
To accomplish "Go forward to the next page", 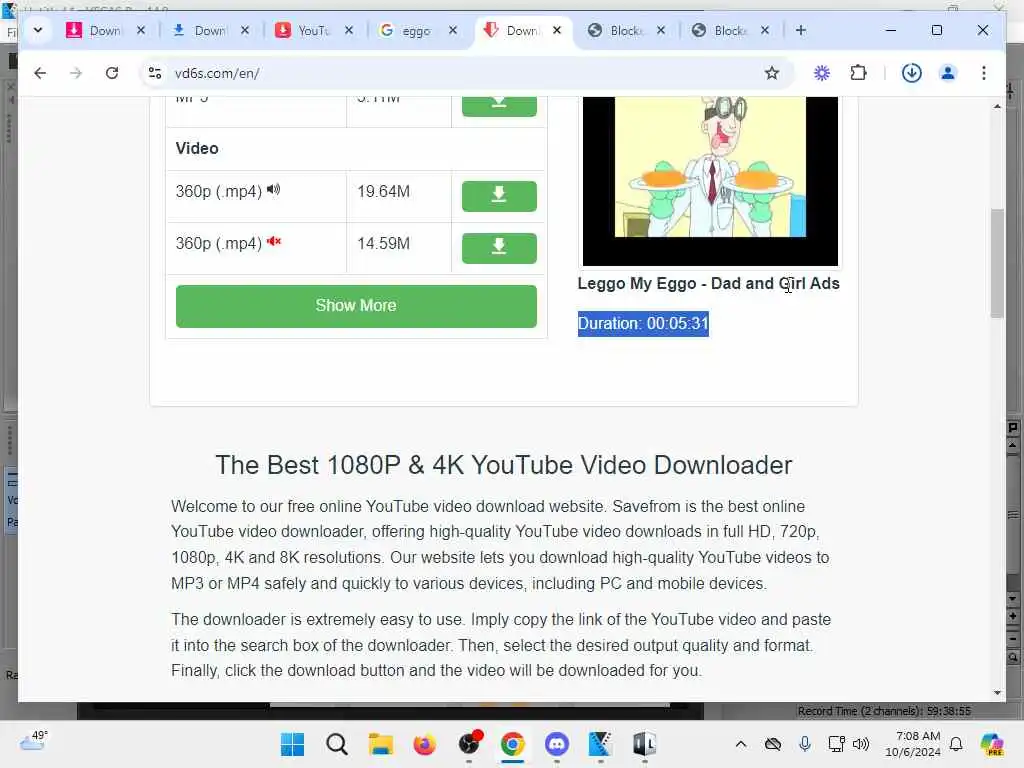I will 76,73.
